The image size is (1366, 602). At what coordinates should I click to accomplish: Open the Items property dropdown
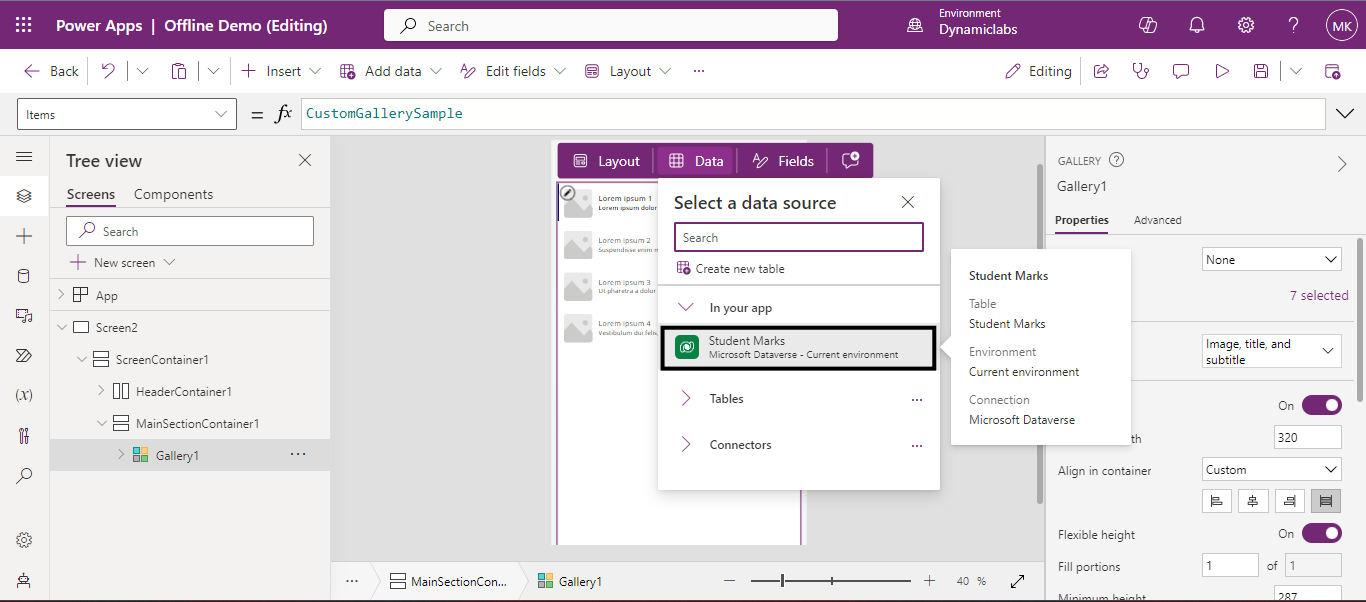[x=126, y=114]
